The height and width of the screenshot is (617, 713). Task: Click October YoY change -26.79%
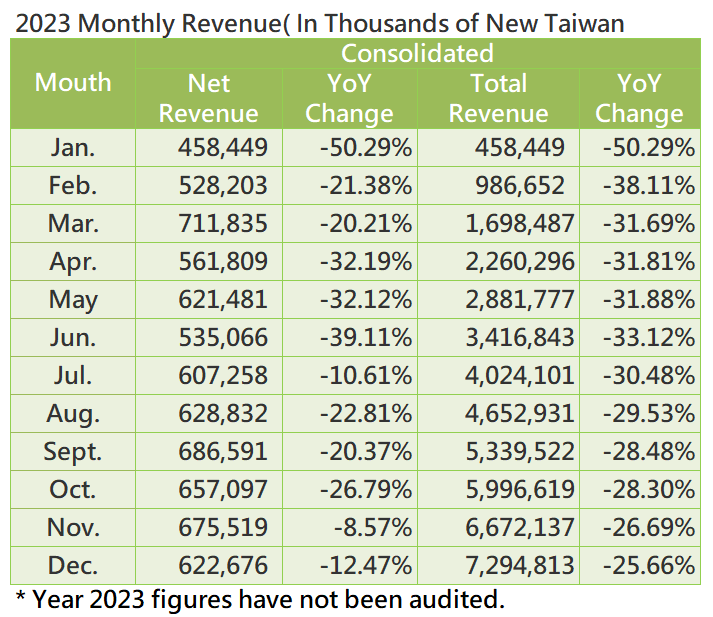365,490
